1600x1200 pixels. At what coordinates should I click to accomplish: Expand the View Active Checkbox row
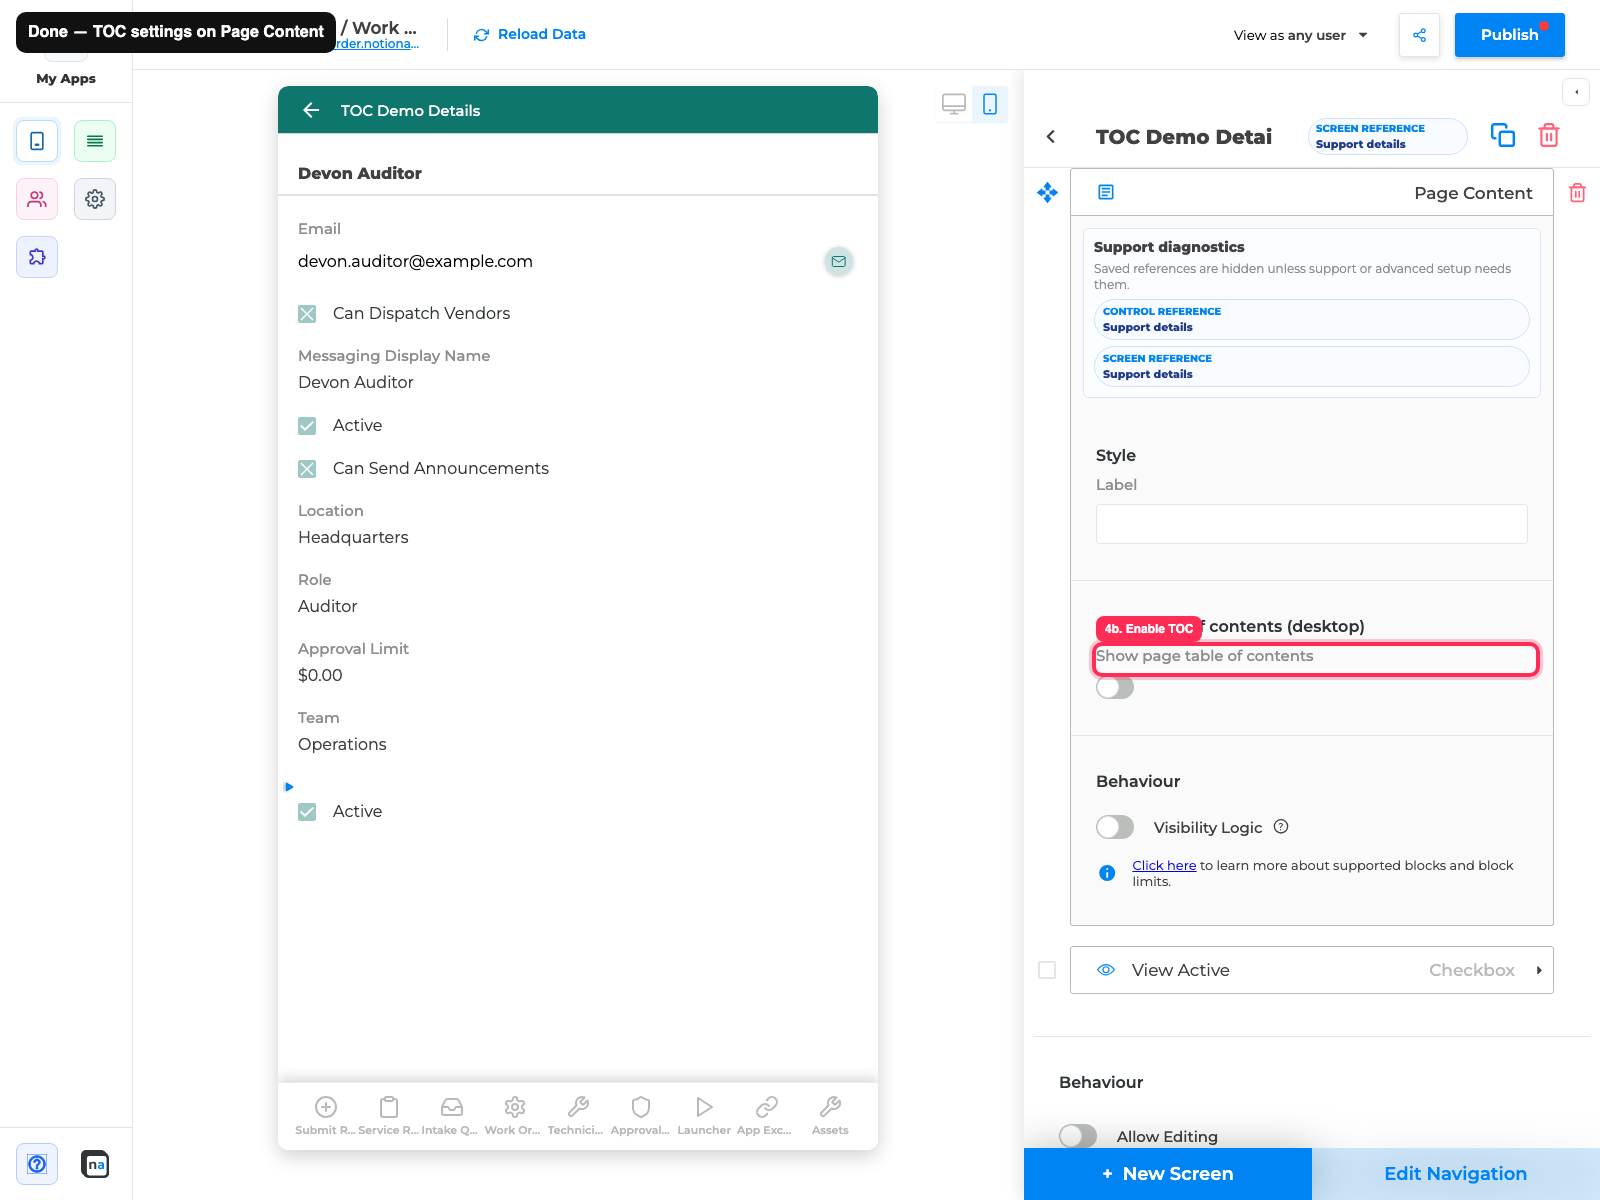point(1539,970)
